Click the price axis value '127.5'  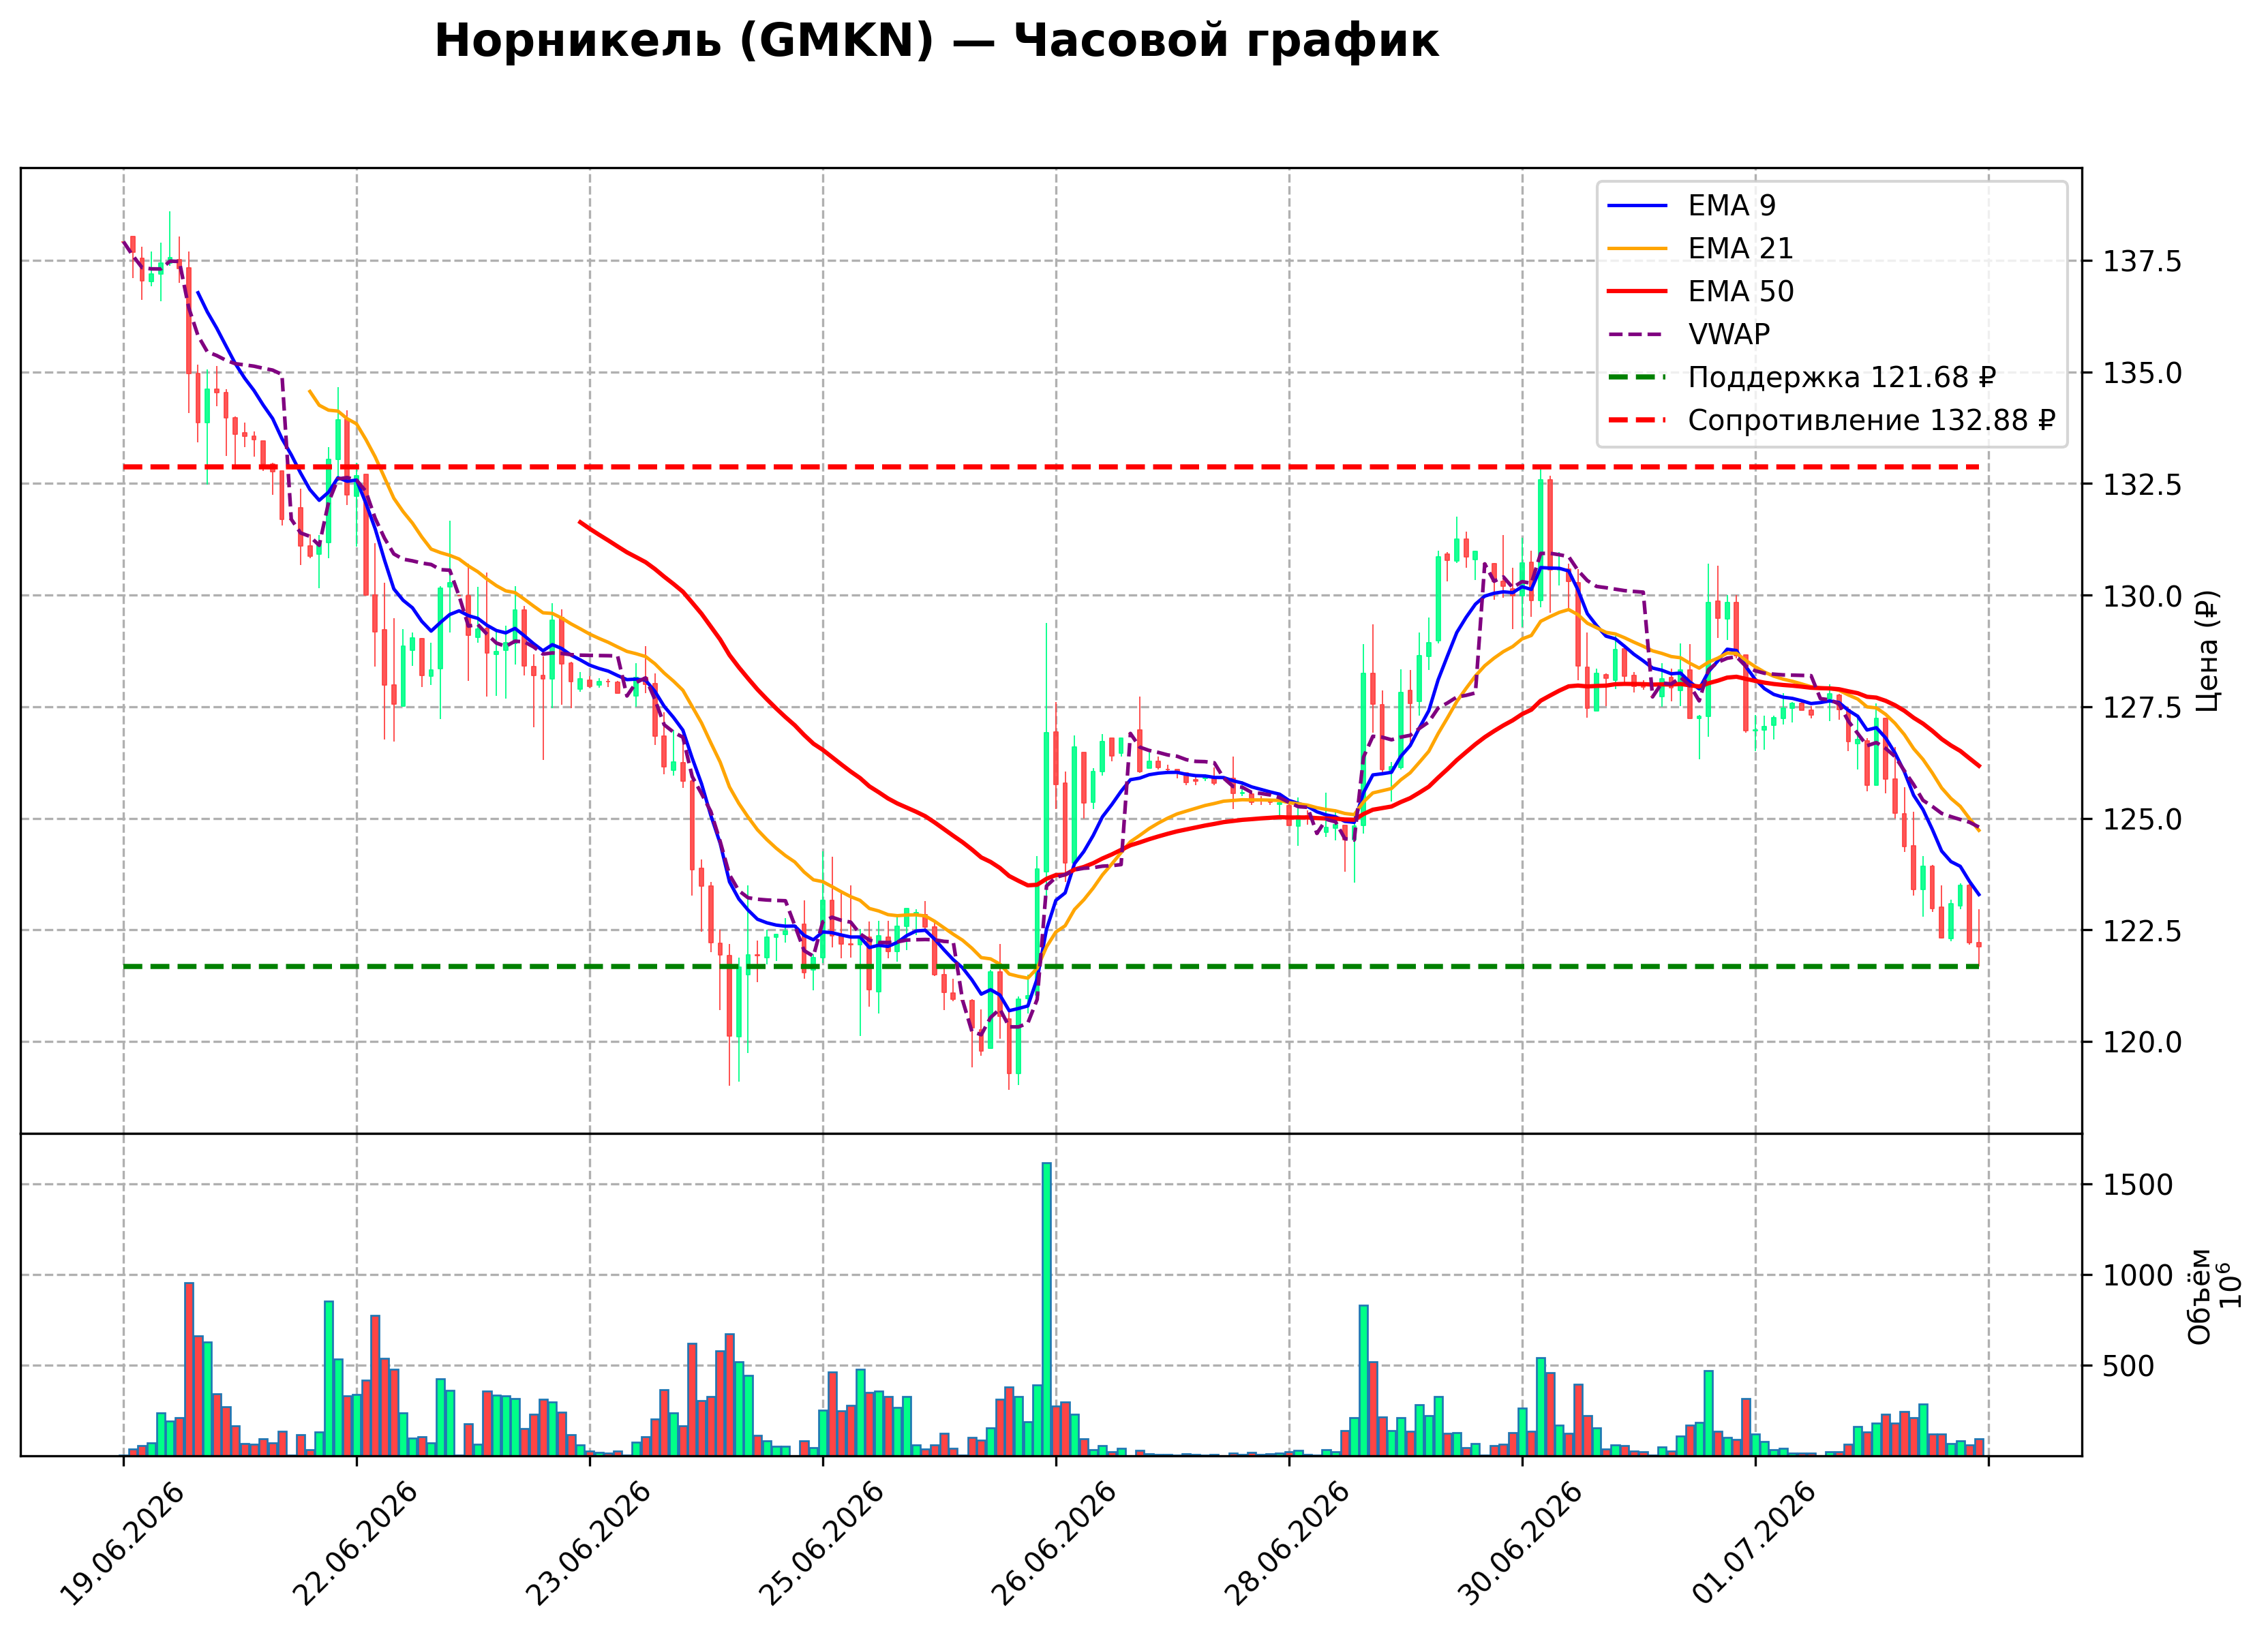(2142, 708)
